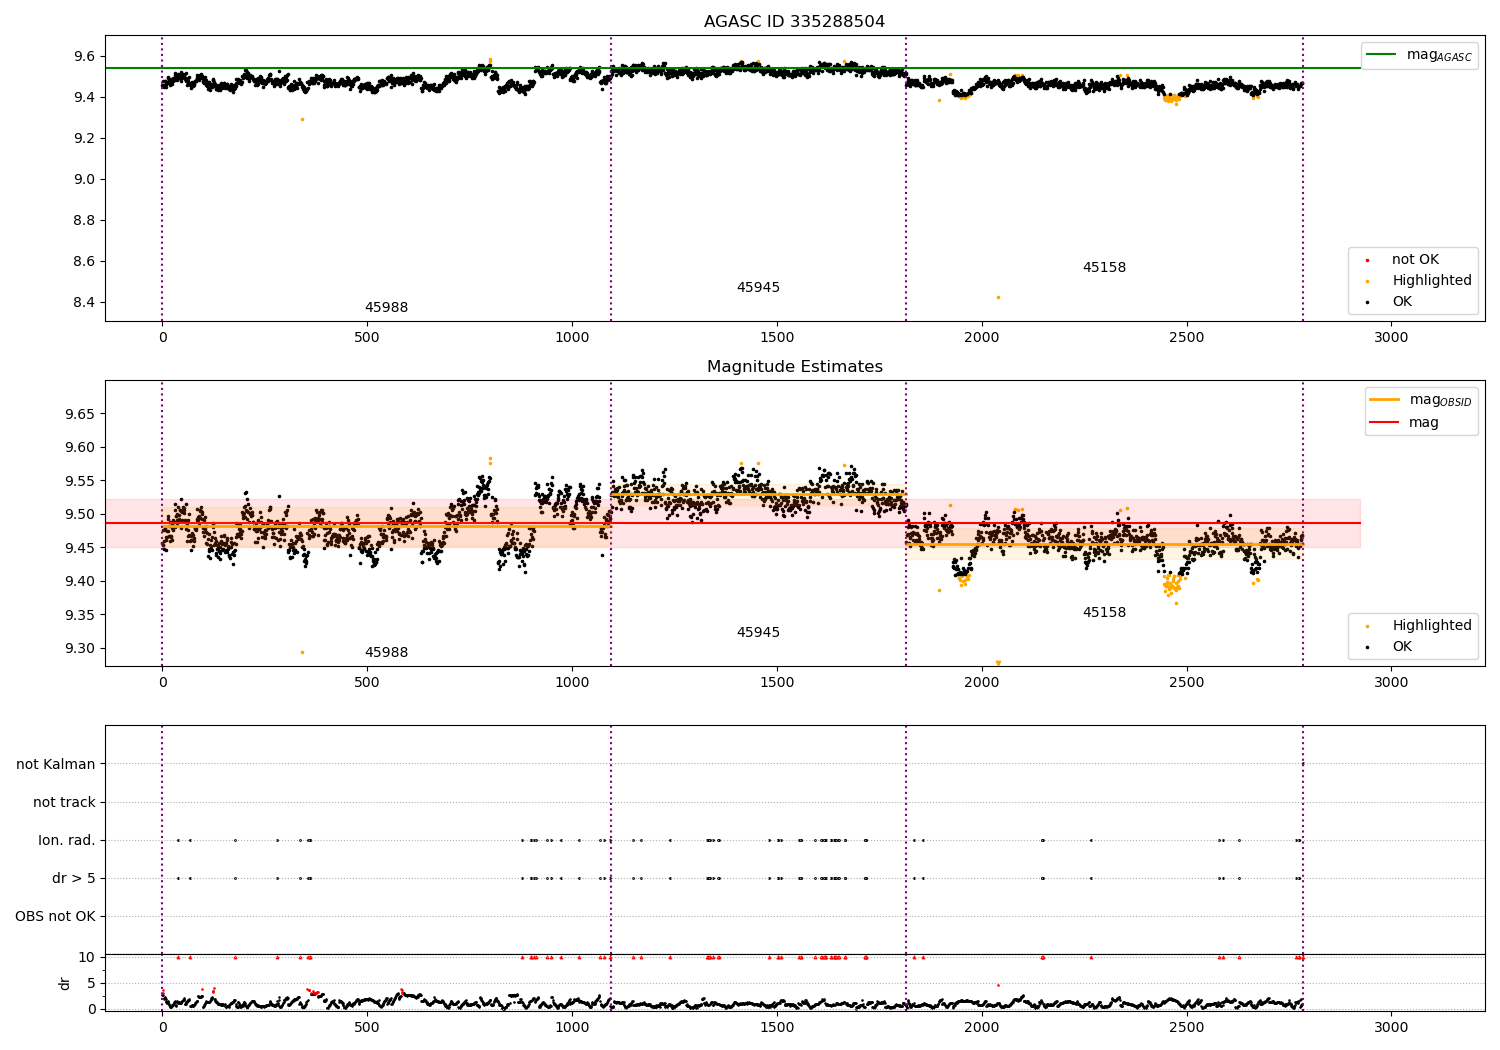This screenshot has height=1050, width=1500.
Task: Select the mag OBSID legend entry
Action: tap(1421, 400)
